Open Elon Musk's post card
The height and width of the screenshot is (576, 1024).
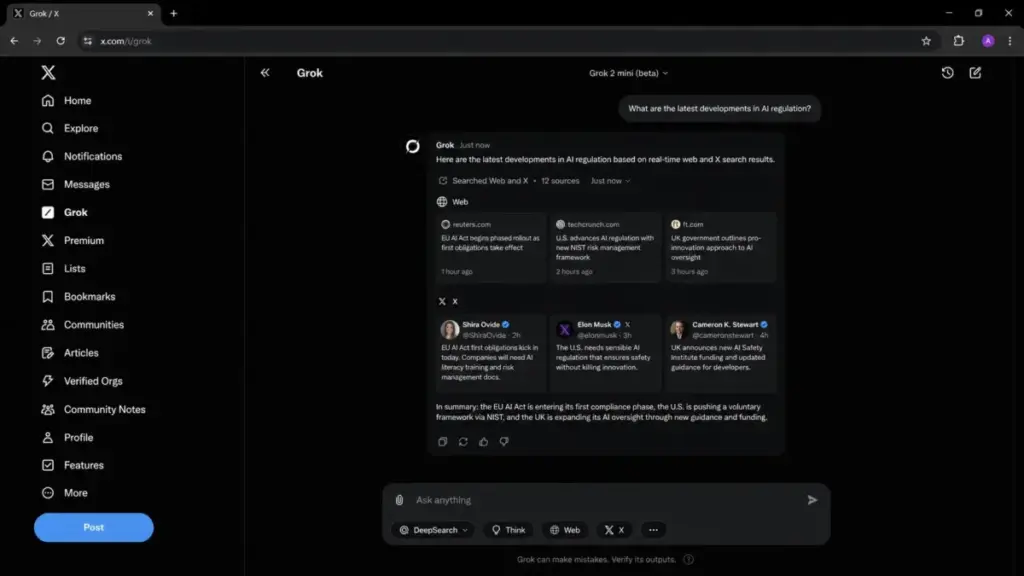point(605,353)
